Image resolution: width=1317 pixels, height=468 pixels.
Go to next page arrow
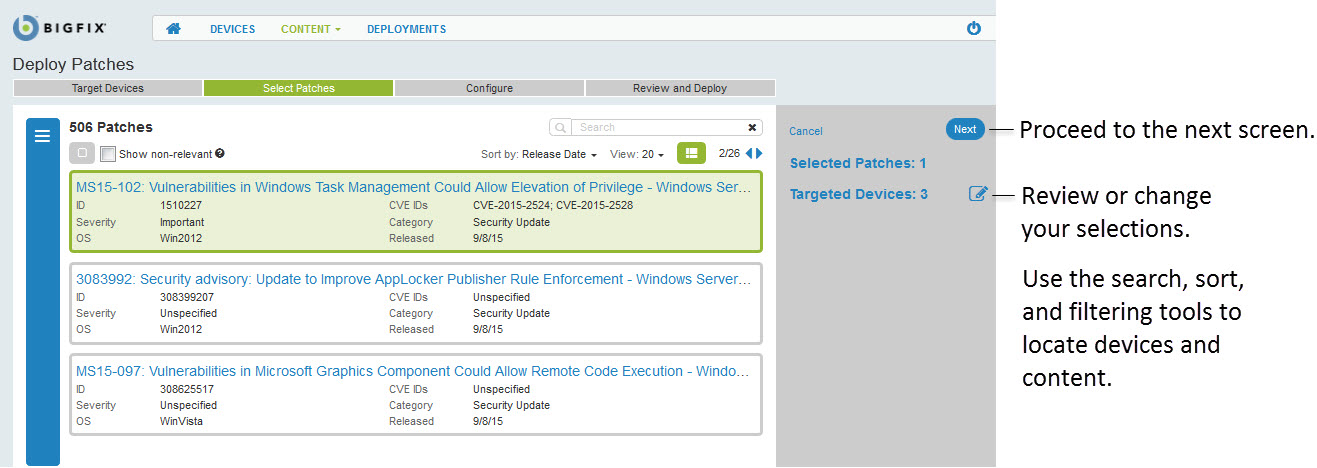[759, 153]
